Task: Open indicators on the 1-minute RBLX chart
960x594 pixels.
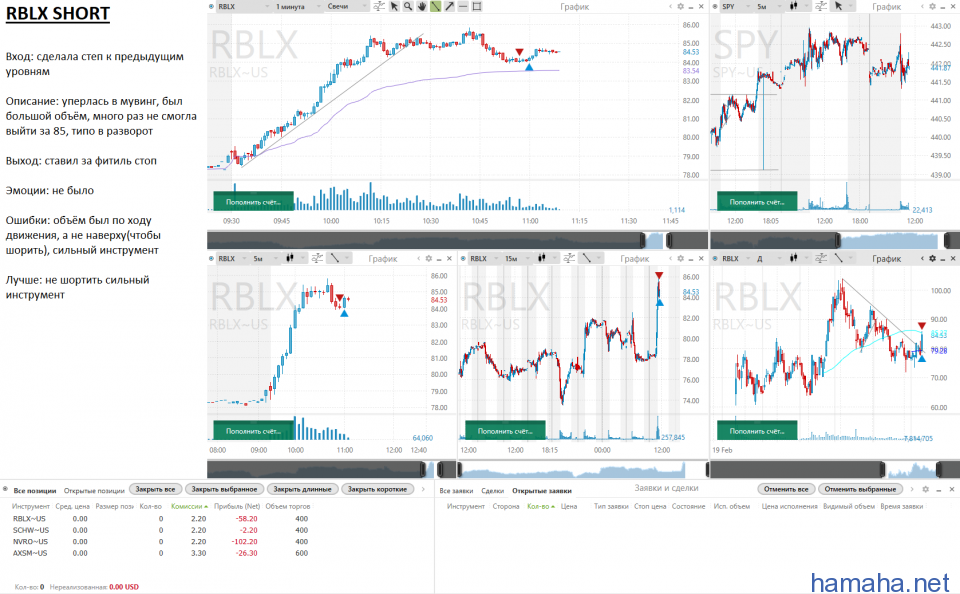Action: pyautogui.click(x=379, y=7)
